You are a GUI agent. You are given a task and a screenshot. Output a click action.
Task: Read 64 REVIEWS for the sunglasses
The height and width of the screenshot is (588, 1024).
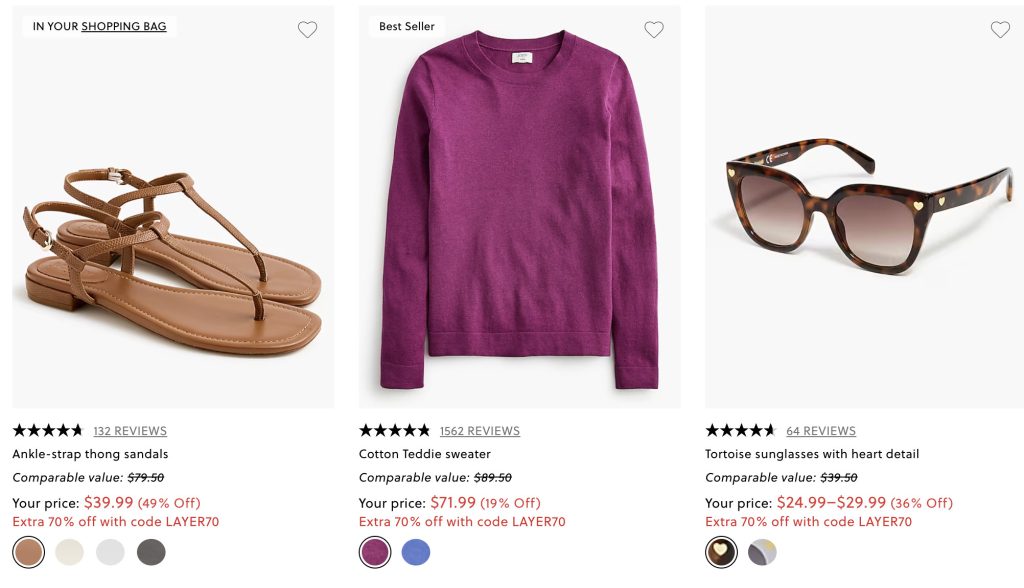[821, 431]
